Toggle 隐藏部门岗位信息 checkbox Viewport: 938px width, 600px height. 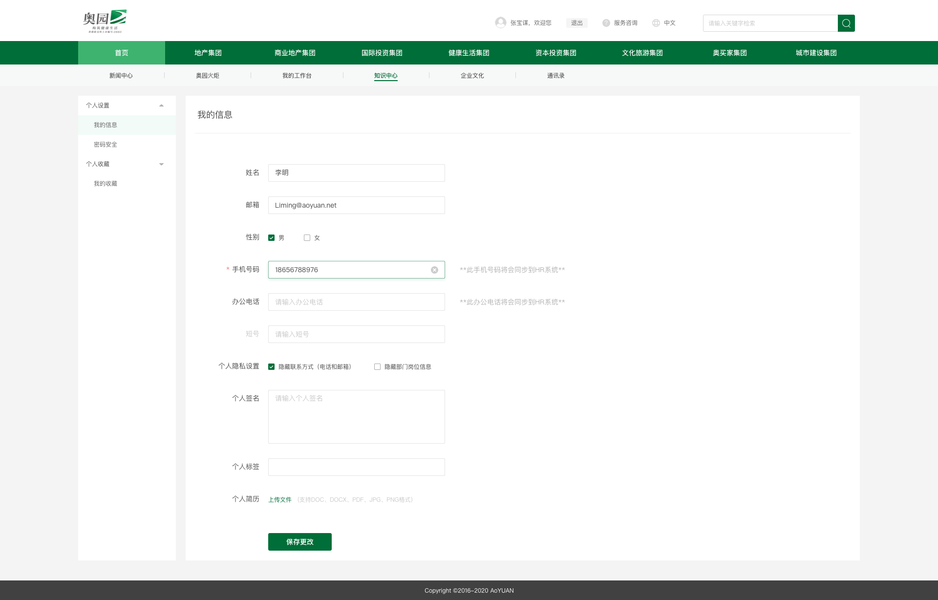[377, 367]
